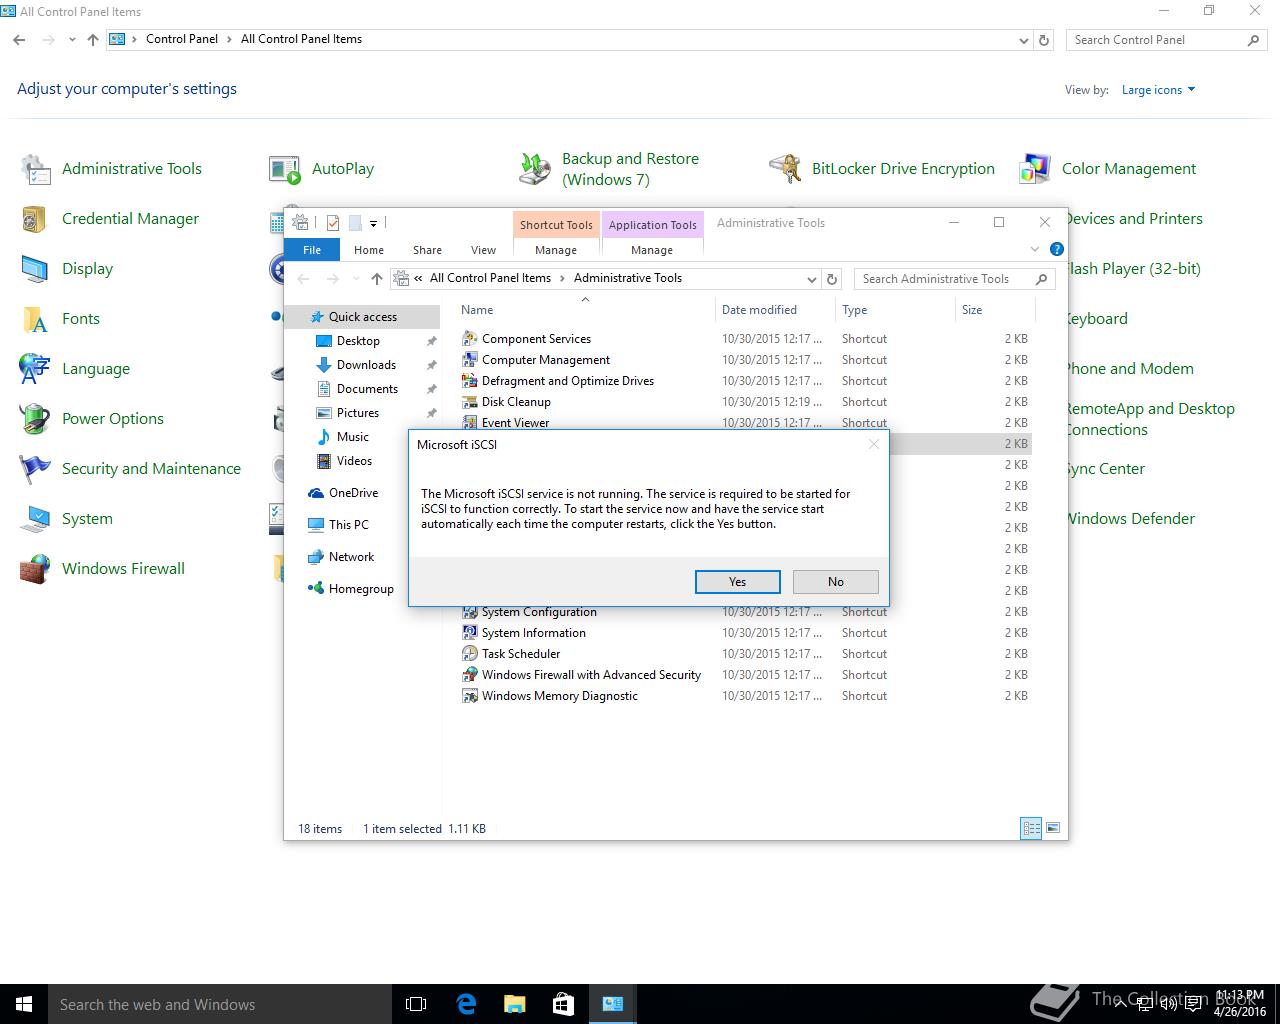Open Administrative Tools icon in Control Panel
The width and height of the screenshot is (1280, 1024).
(x=36, y=169)
